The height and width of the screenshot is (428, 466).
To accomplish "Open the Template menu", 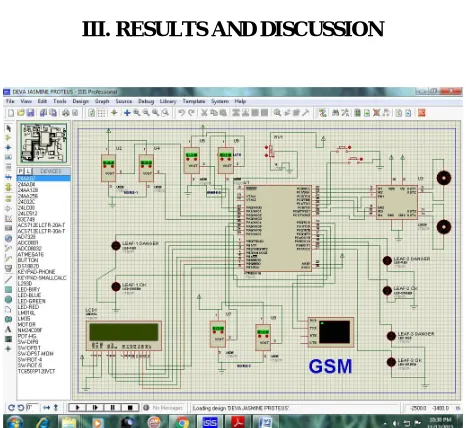I will click(x=194, y=101).
